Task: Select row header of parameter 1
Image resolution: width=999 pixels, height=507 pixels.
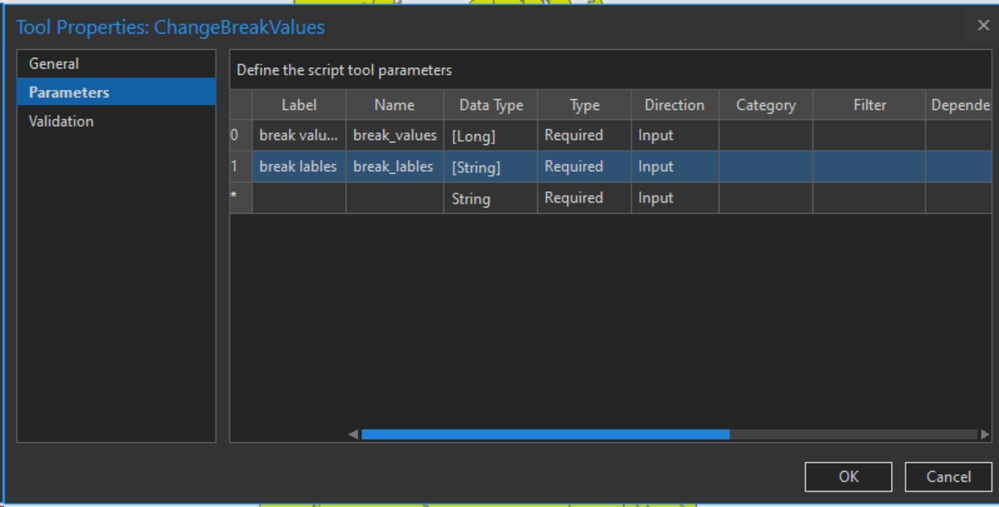Action: [x=240, y=167]
